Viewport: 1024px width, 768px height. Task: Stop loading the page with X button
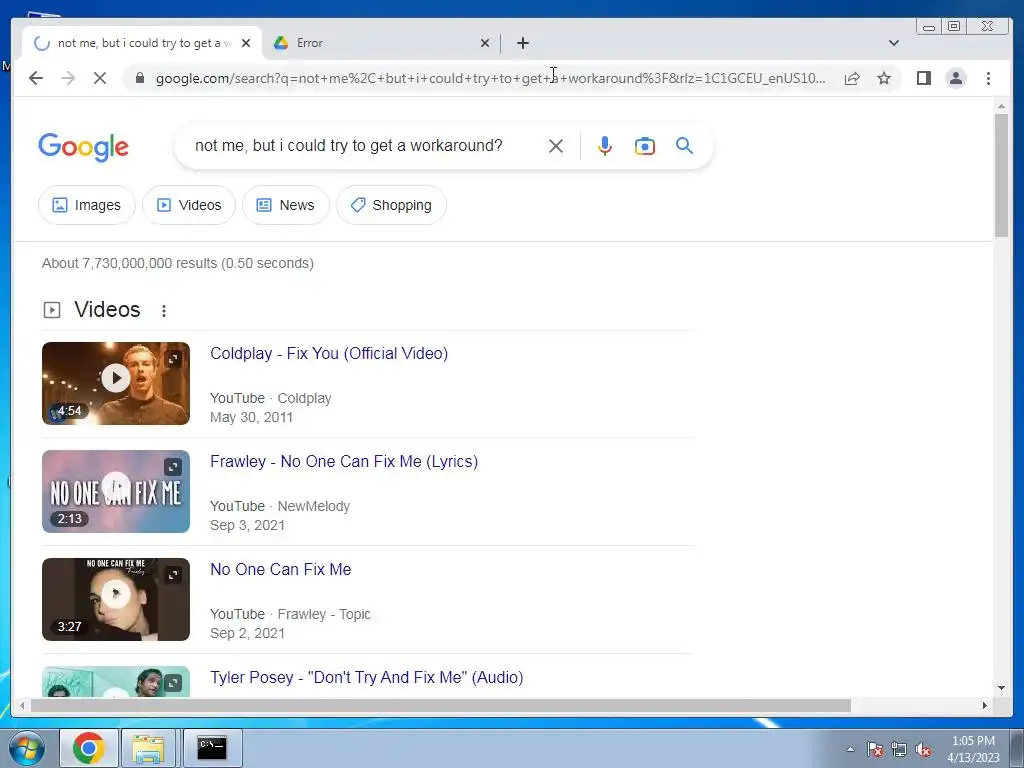(100, 78)
